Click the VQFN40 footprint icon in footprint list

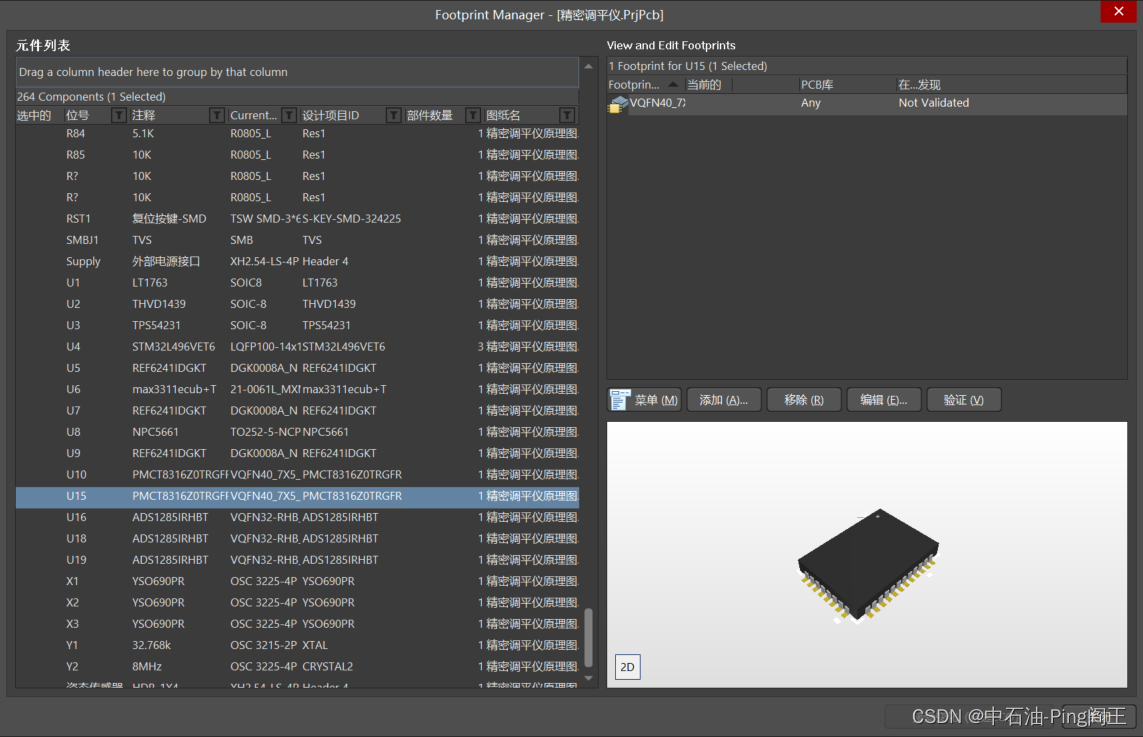tap(618, 103)
